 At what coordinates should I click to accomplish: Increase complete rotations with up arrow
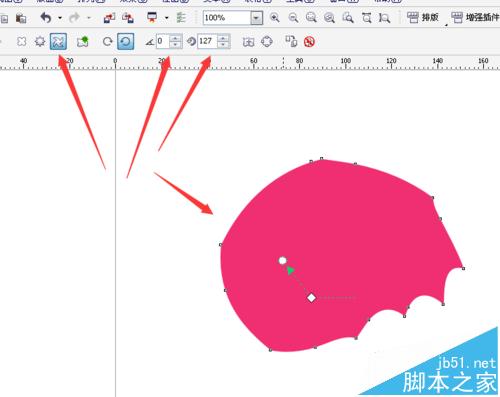point(176,38)
